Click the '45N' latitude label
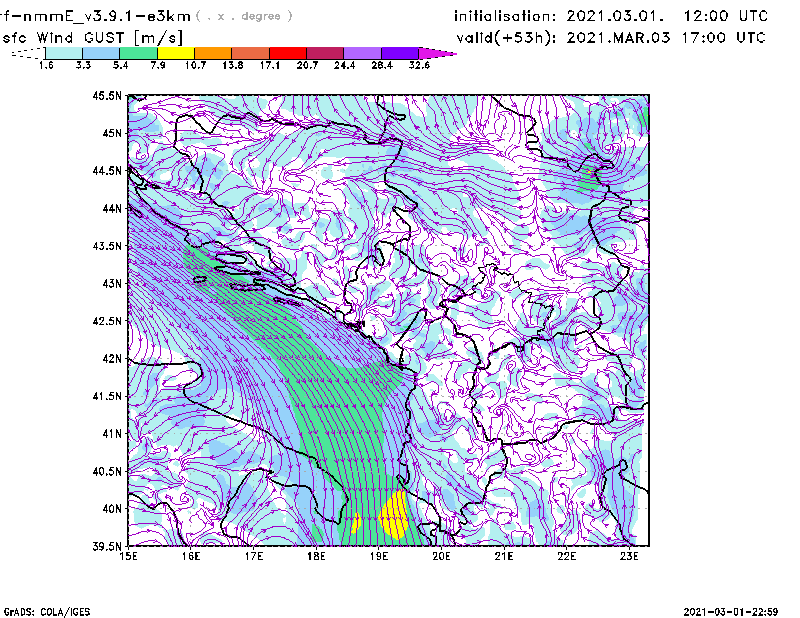The width and height of the screenshot is (800, 618). [x=112, y=133]
